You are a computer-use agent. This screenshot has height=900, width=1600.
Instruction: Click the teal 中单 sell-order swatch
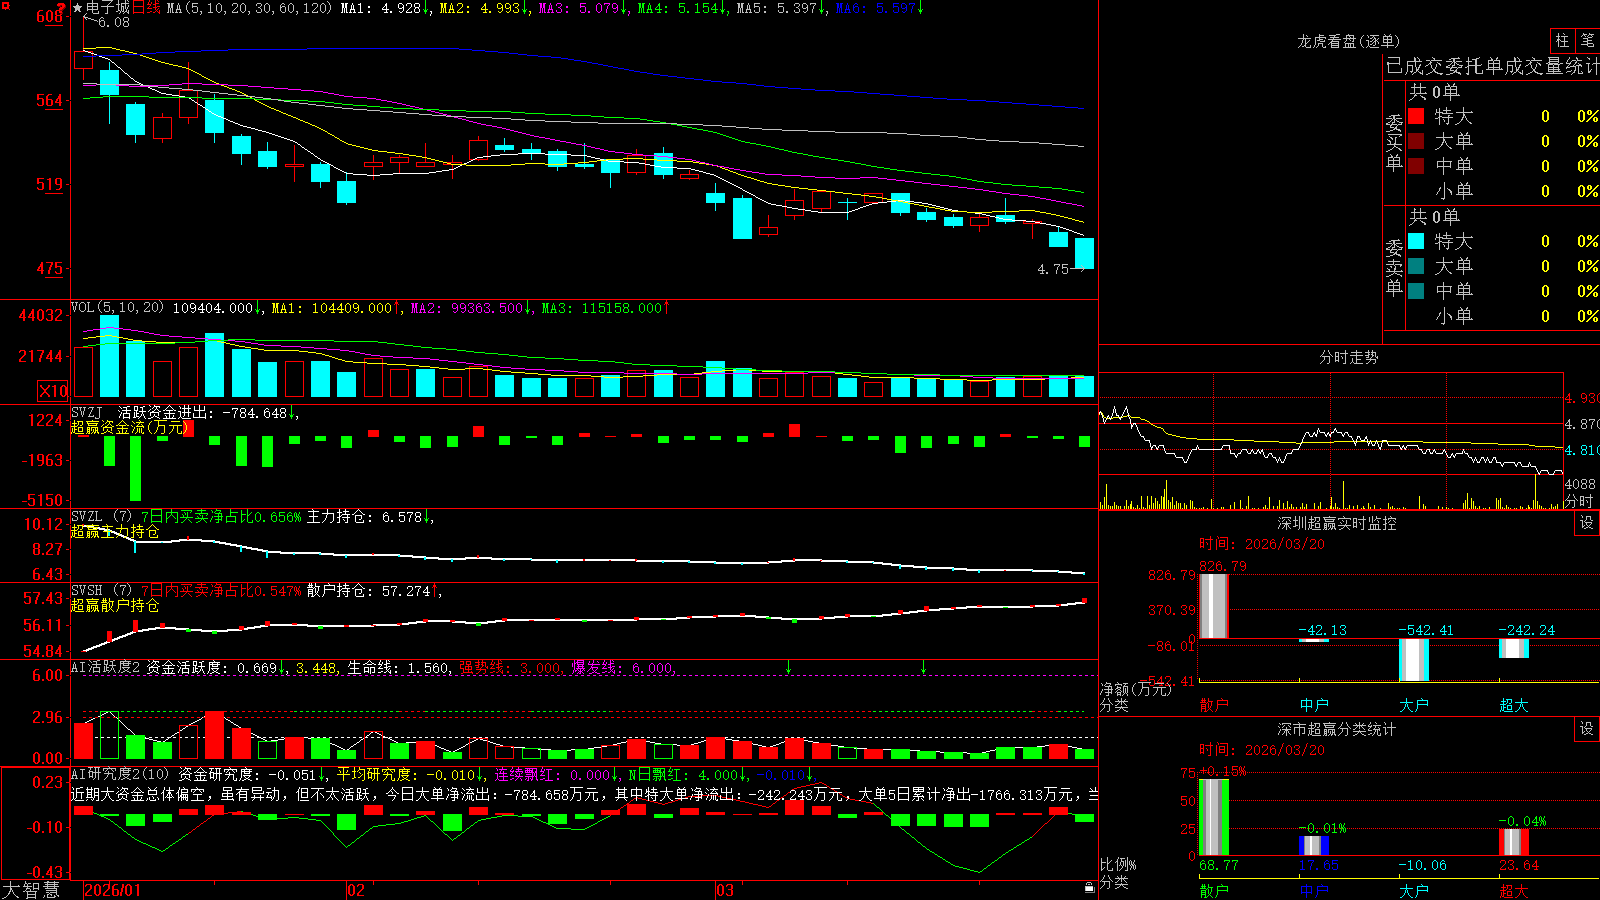point(1416,291)
